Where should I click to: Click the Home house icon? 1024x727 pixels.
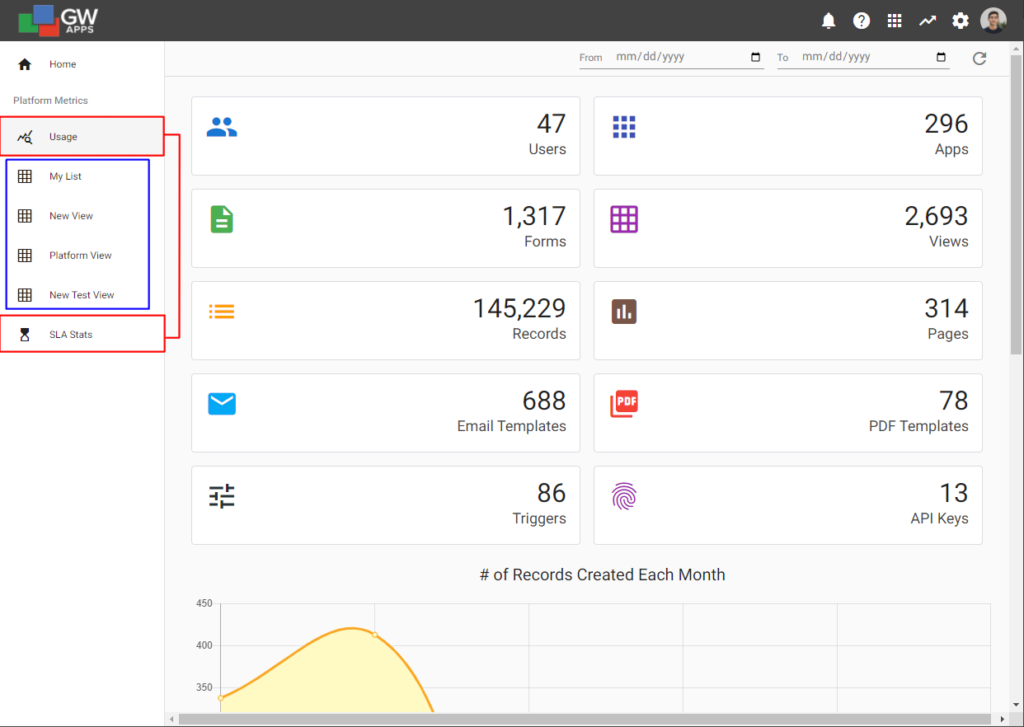25,64
